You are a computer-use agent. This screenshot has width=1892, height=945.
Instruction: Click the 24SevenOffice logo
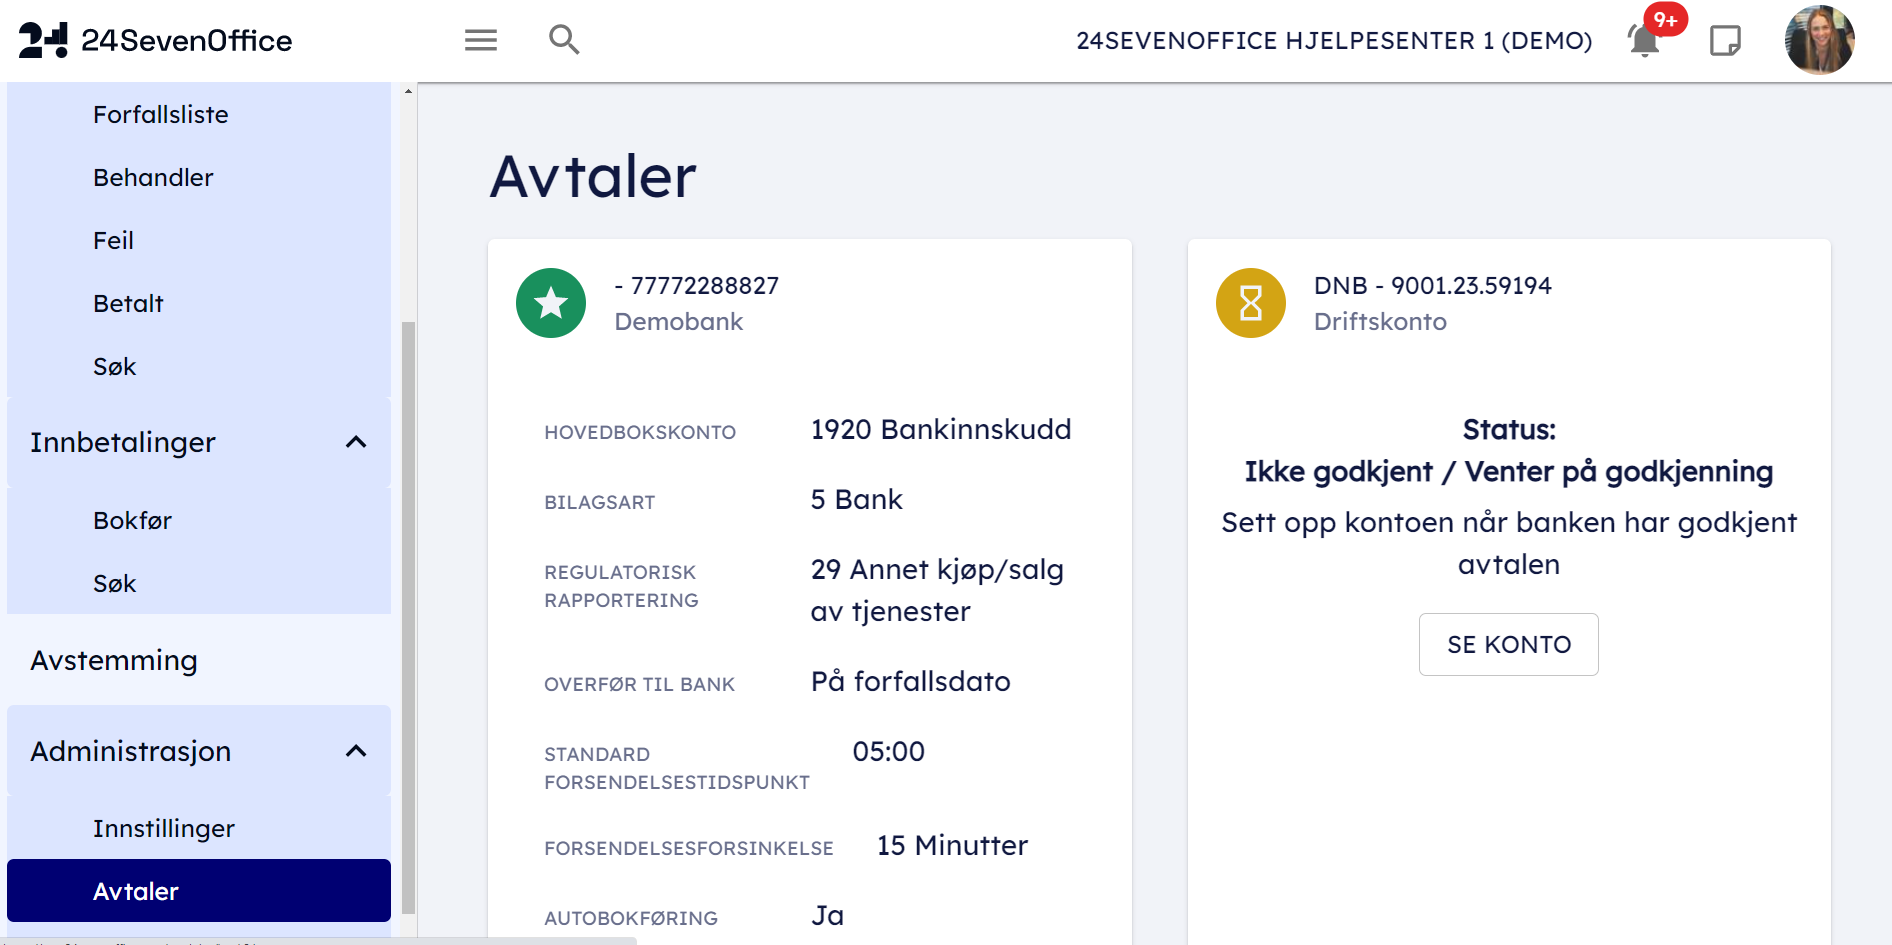coord(156,40)
